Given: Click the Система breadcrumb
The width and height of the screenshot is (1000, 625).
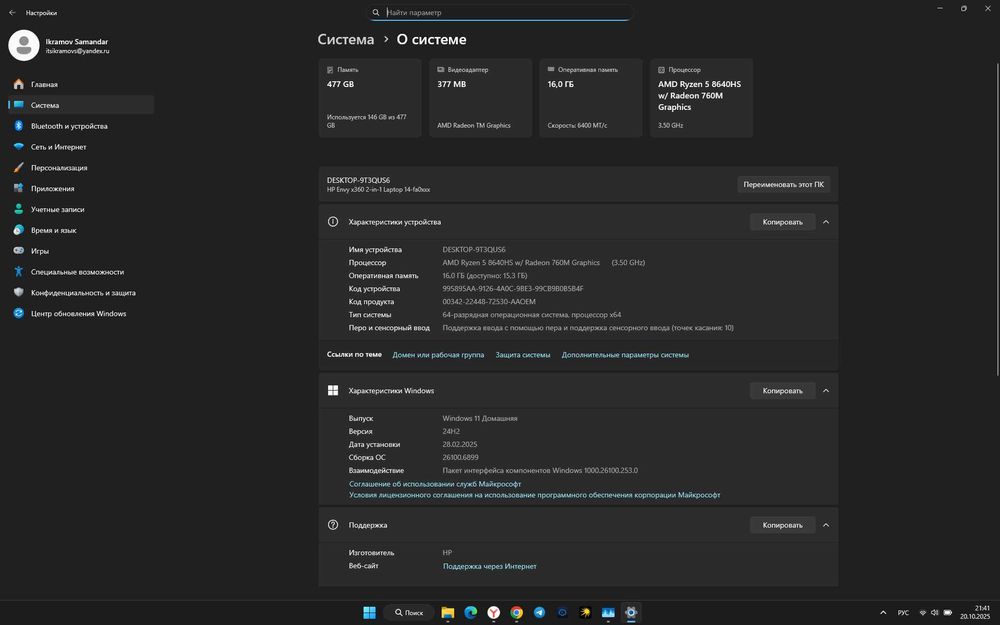Looking at the screenshot, I should pos(345,40).
